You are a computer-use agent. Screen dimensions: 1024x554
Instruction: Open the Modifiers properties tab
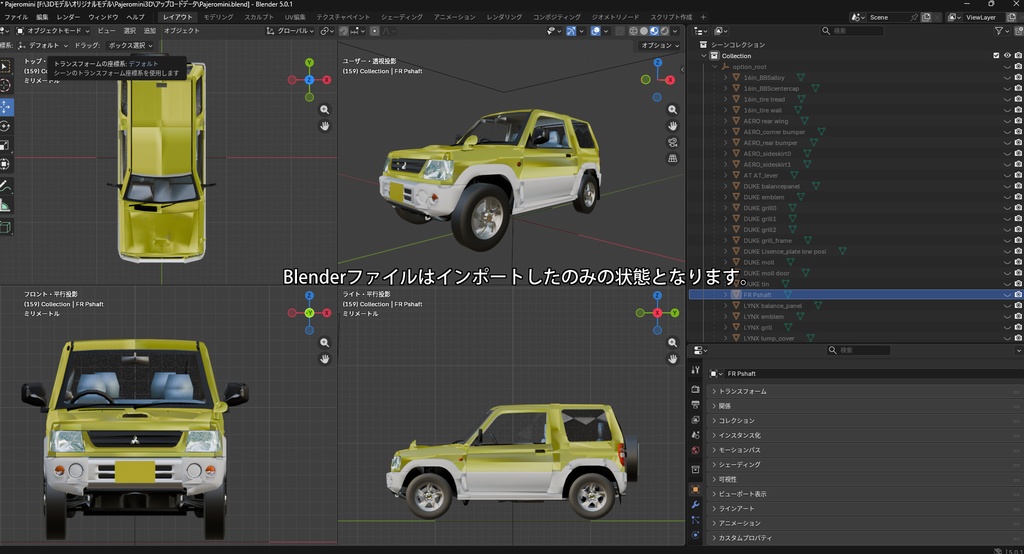coord(696,504)
